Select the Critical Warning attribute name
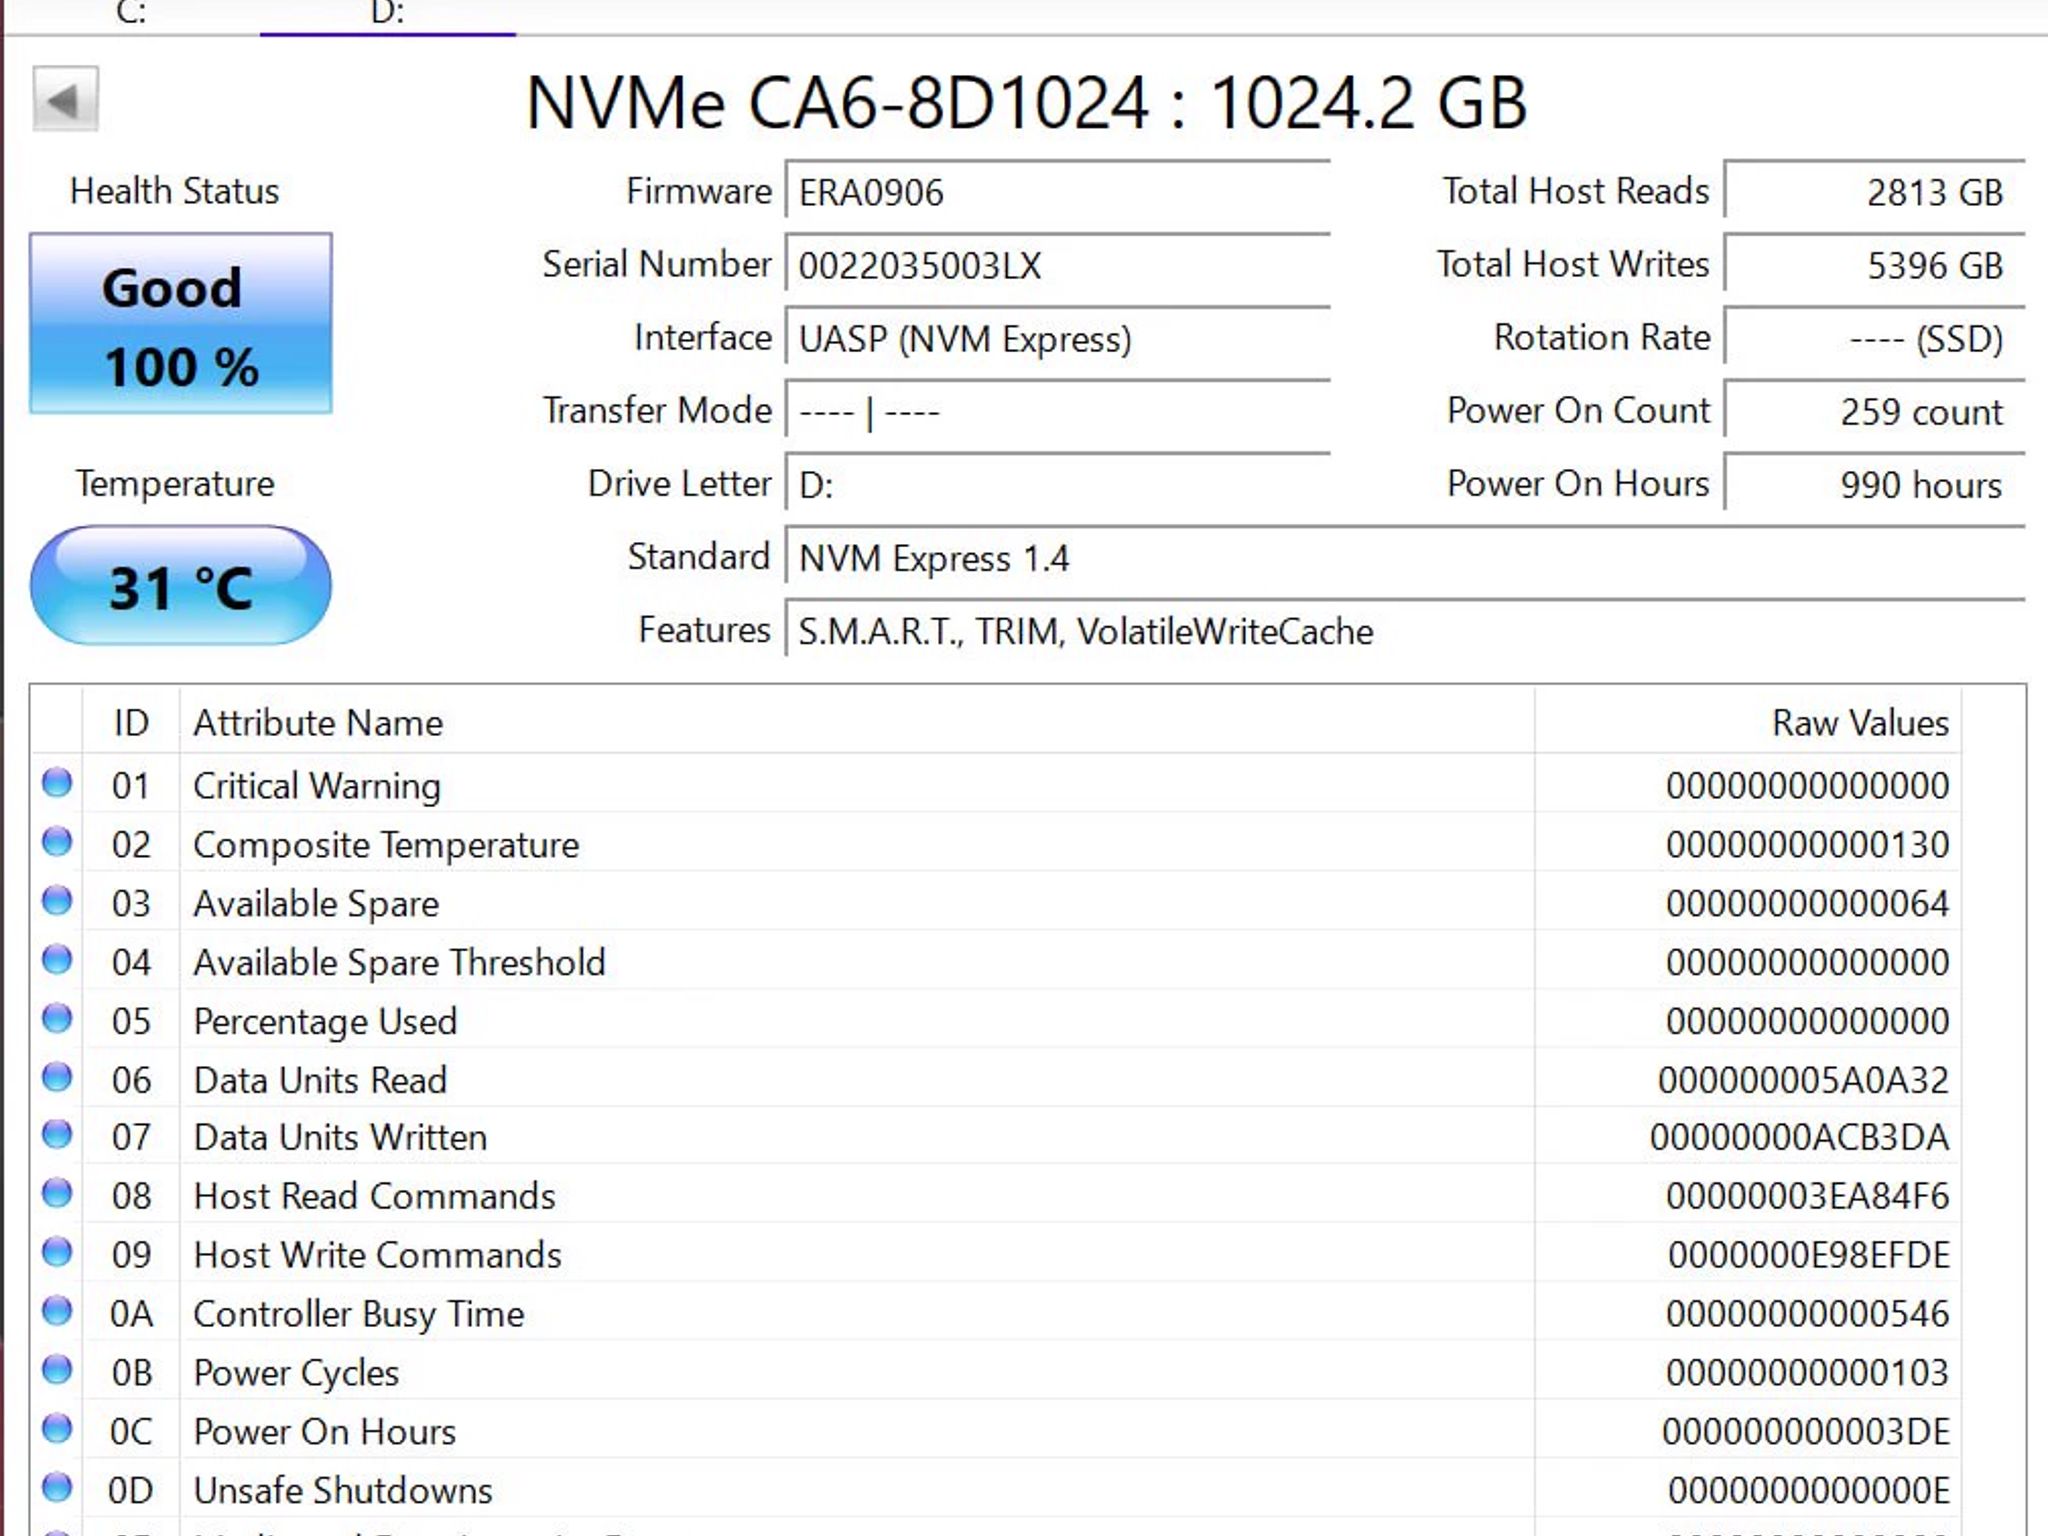 (x=317, y=786)
